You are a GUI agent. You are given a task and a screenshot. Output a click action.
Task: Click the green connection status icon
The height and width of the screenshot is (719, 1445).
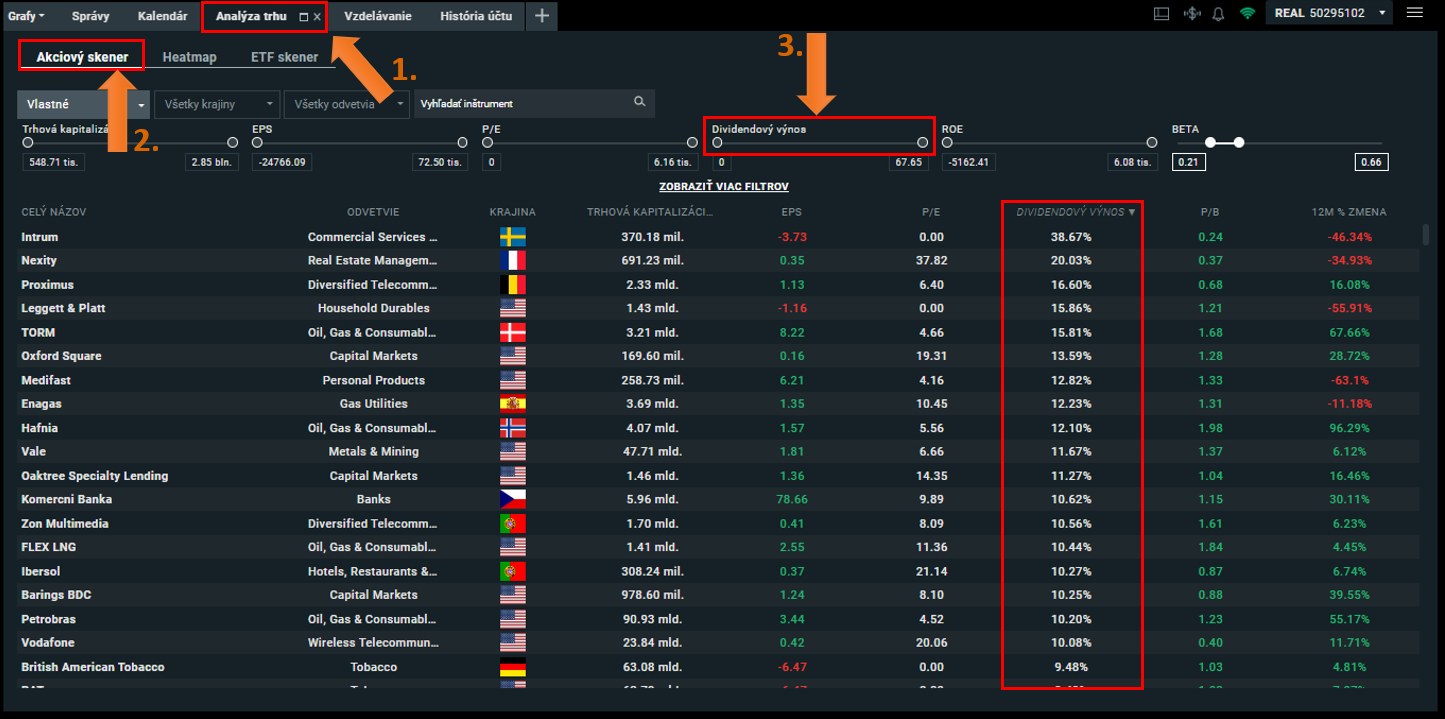[x=1246, y=14]
